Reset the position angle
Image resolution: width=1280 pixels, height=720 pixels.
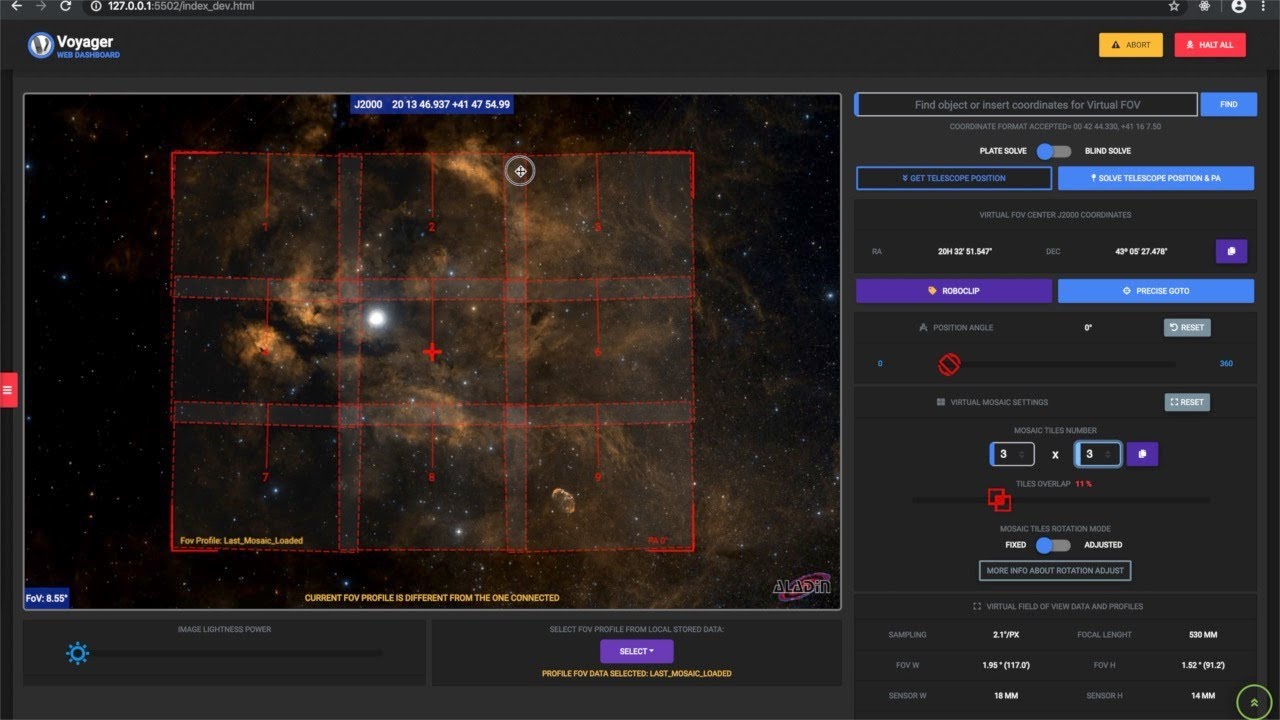pyautogui.click(x=1187, y=327)
